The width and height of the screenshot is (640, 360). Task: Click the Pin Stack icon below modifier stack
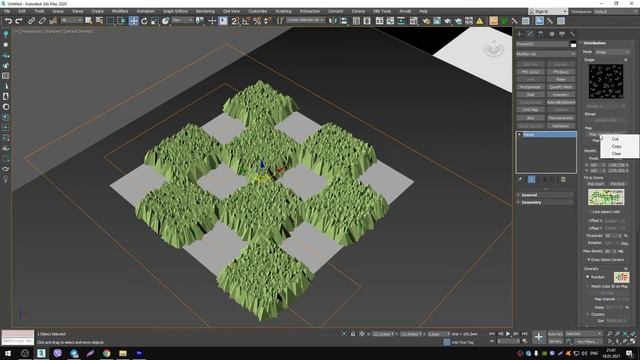pyautogui.click(x=520, y=179)
